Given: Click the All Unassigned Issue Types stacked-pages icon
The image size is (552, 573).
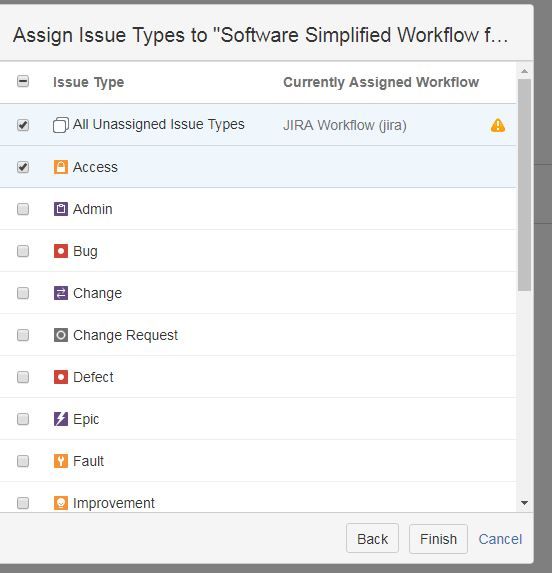Looking at the screenshot, I should [x=61, y=125].
